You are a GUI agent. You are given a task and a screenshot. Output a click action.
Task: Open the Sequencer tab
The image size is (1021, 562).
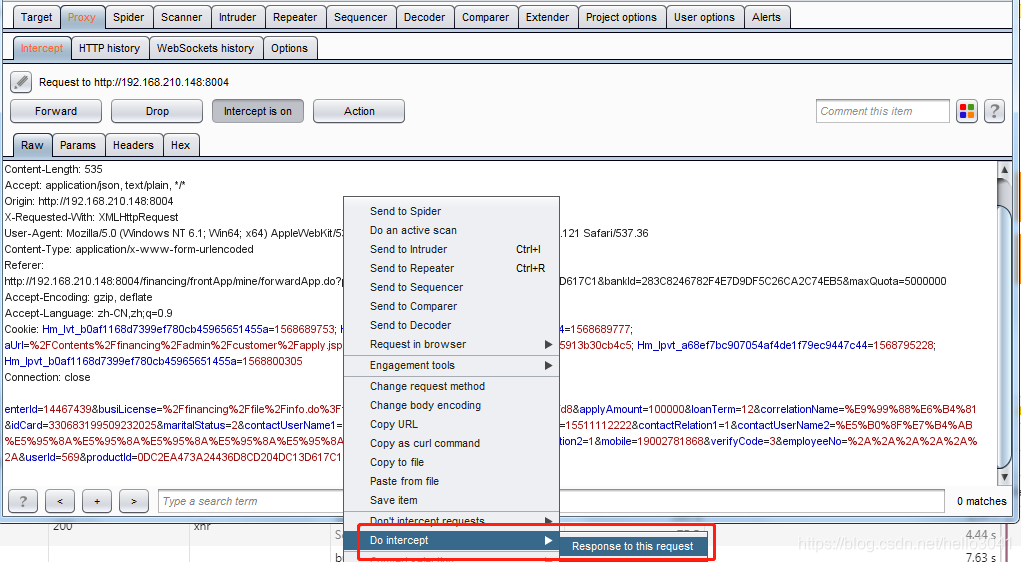pos(360,18)
